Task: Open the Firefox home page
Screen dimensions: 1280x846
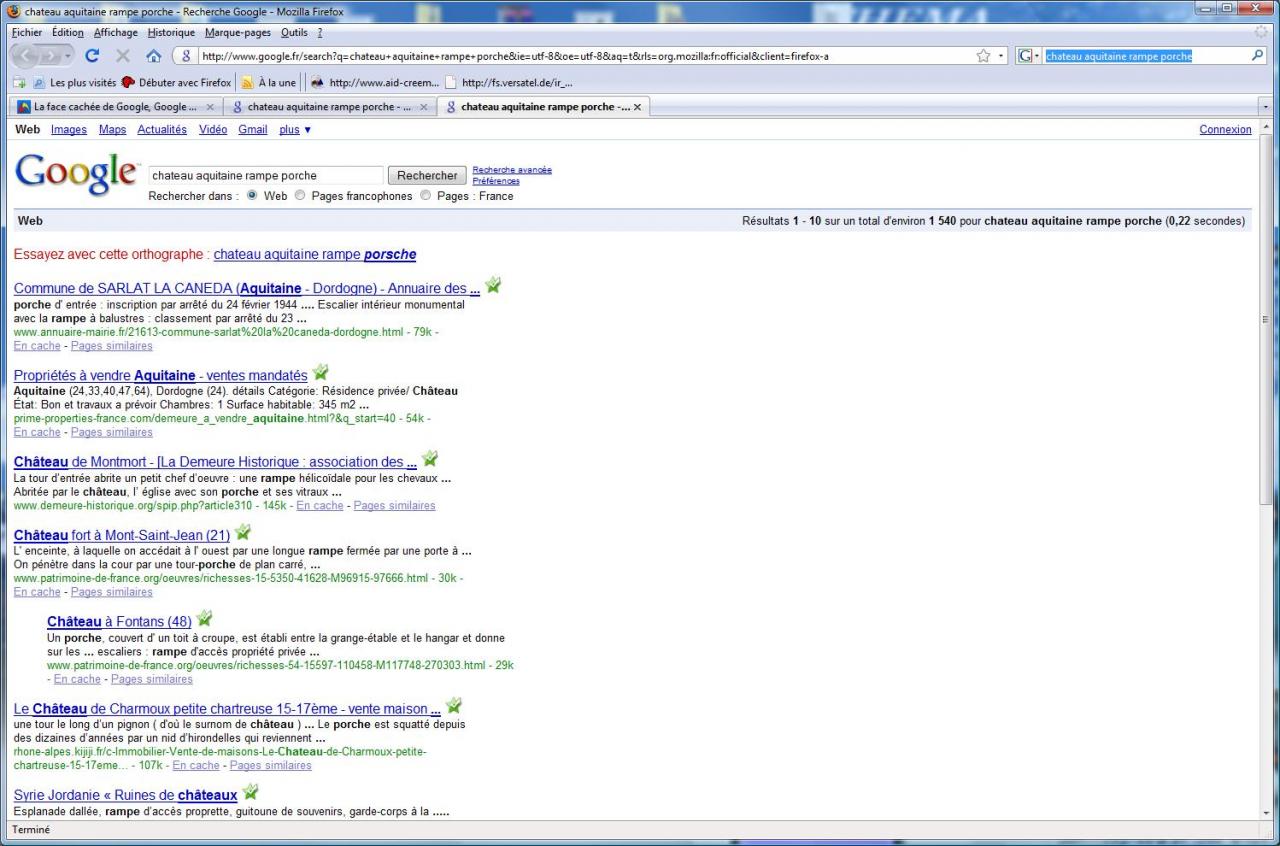Action: tap(153, 56)
